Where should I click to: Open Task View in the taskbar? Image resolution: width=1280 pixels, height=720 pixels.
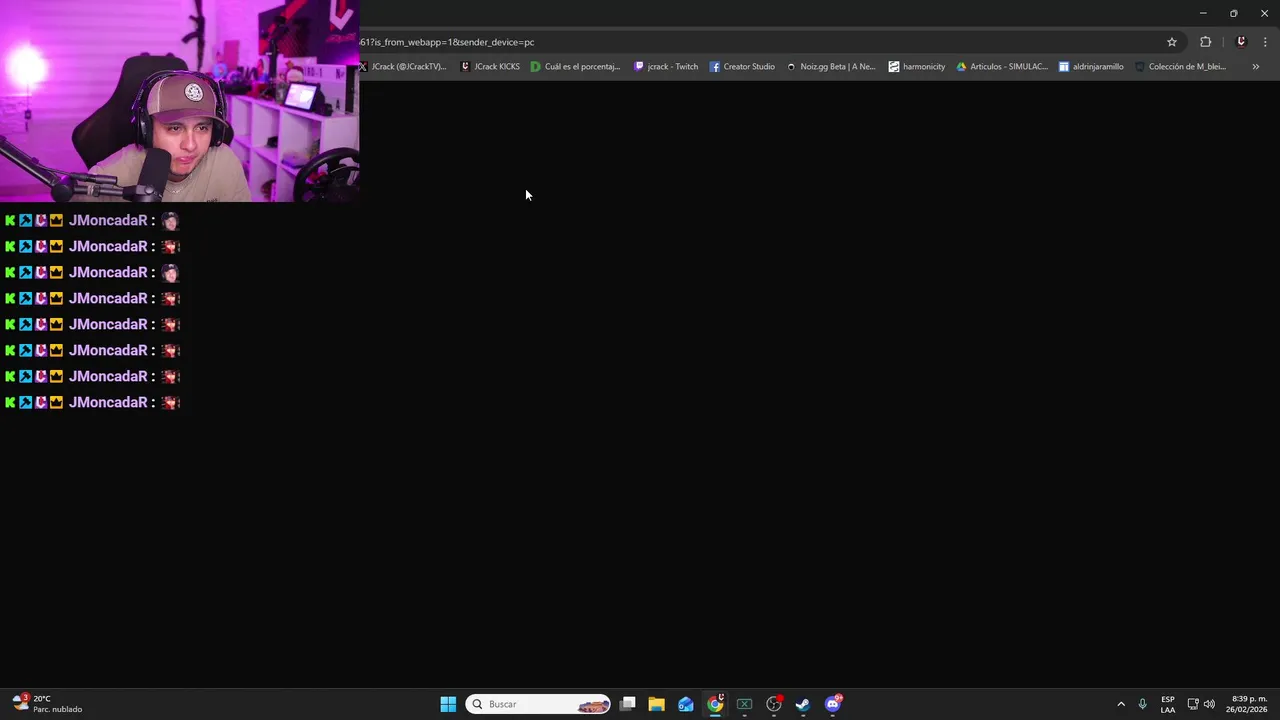pyautogui.click(x=628, y=704)
